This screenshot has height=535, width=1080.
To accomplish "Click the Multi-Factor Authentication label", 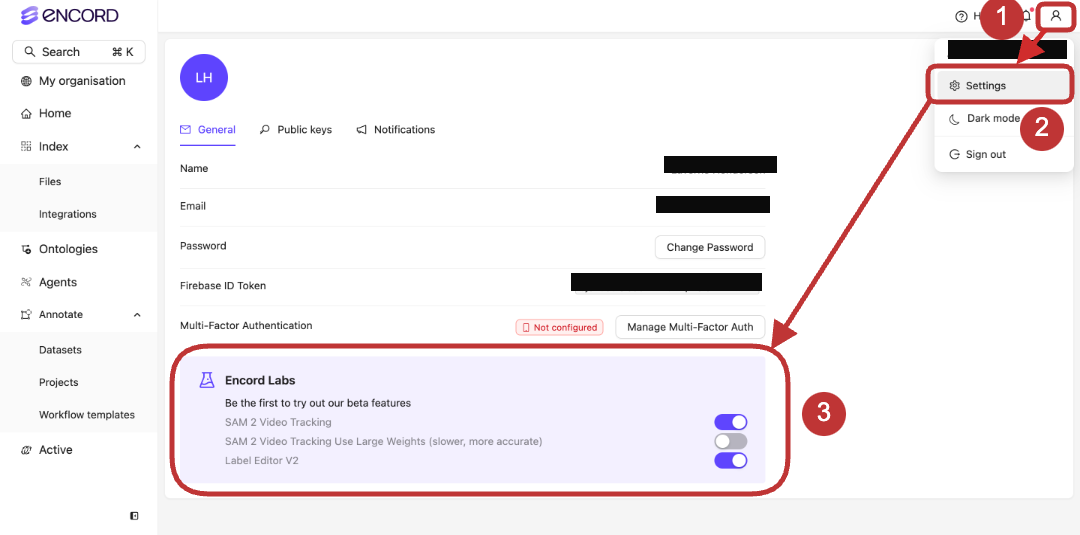I will [246, 326].
